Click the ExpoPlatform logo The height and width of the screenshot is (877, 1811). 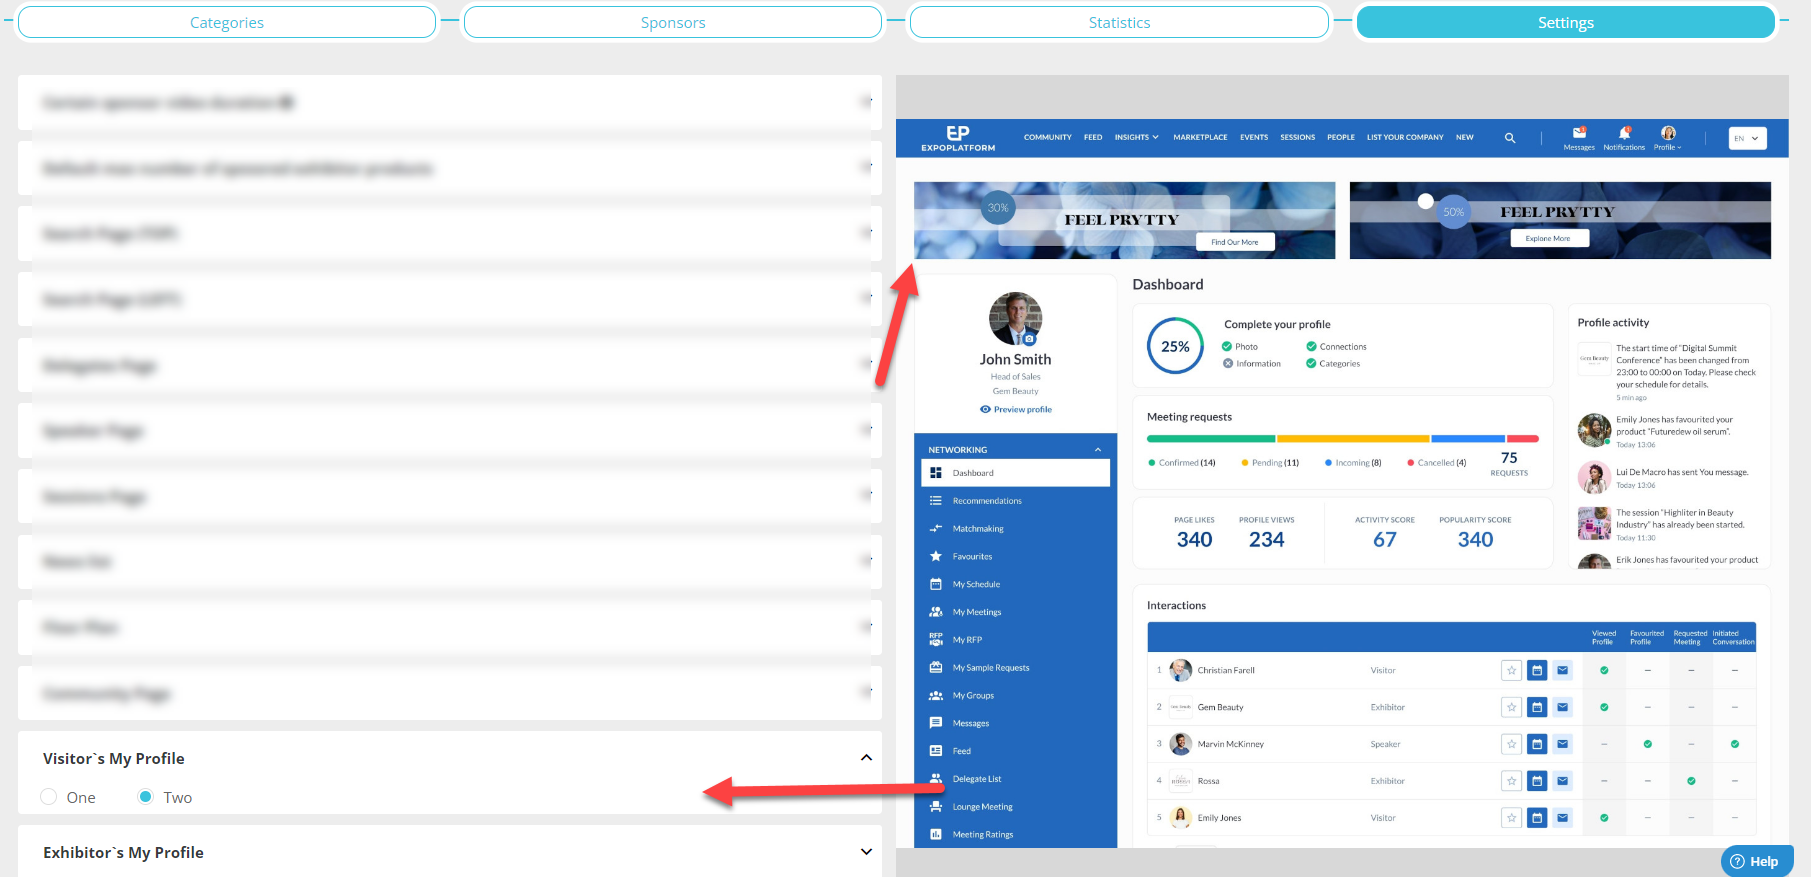pyautogui.click(x=958, y=138)
